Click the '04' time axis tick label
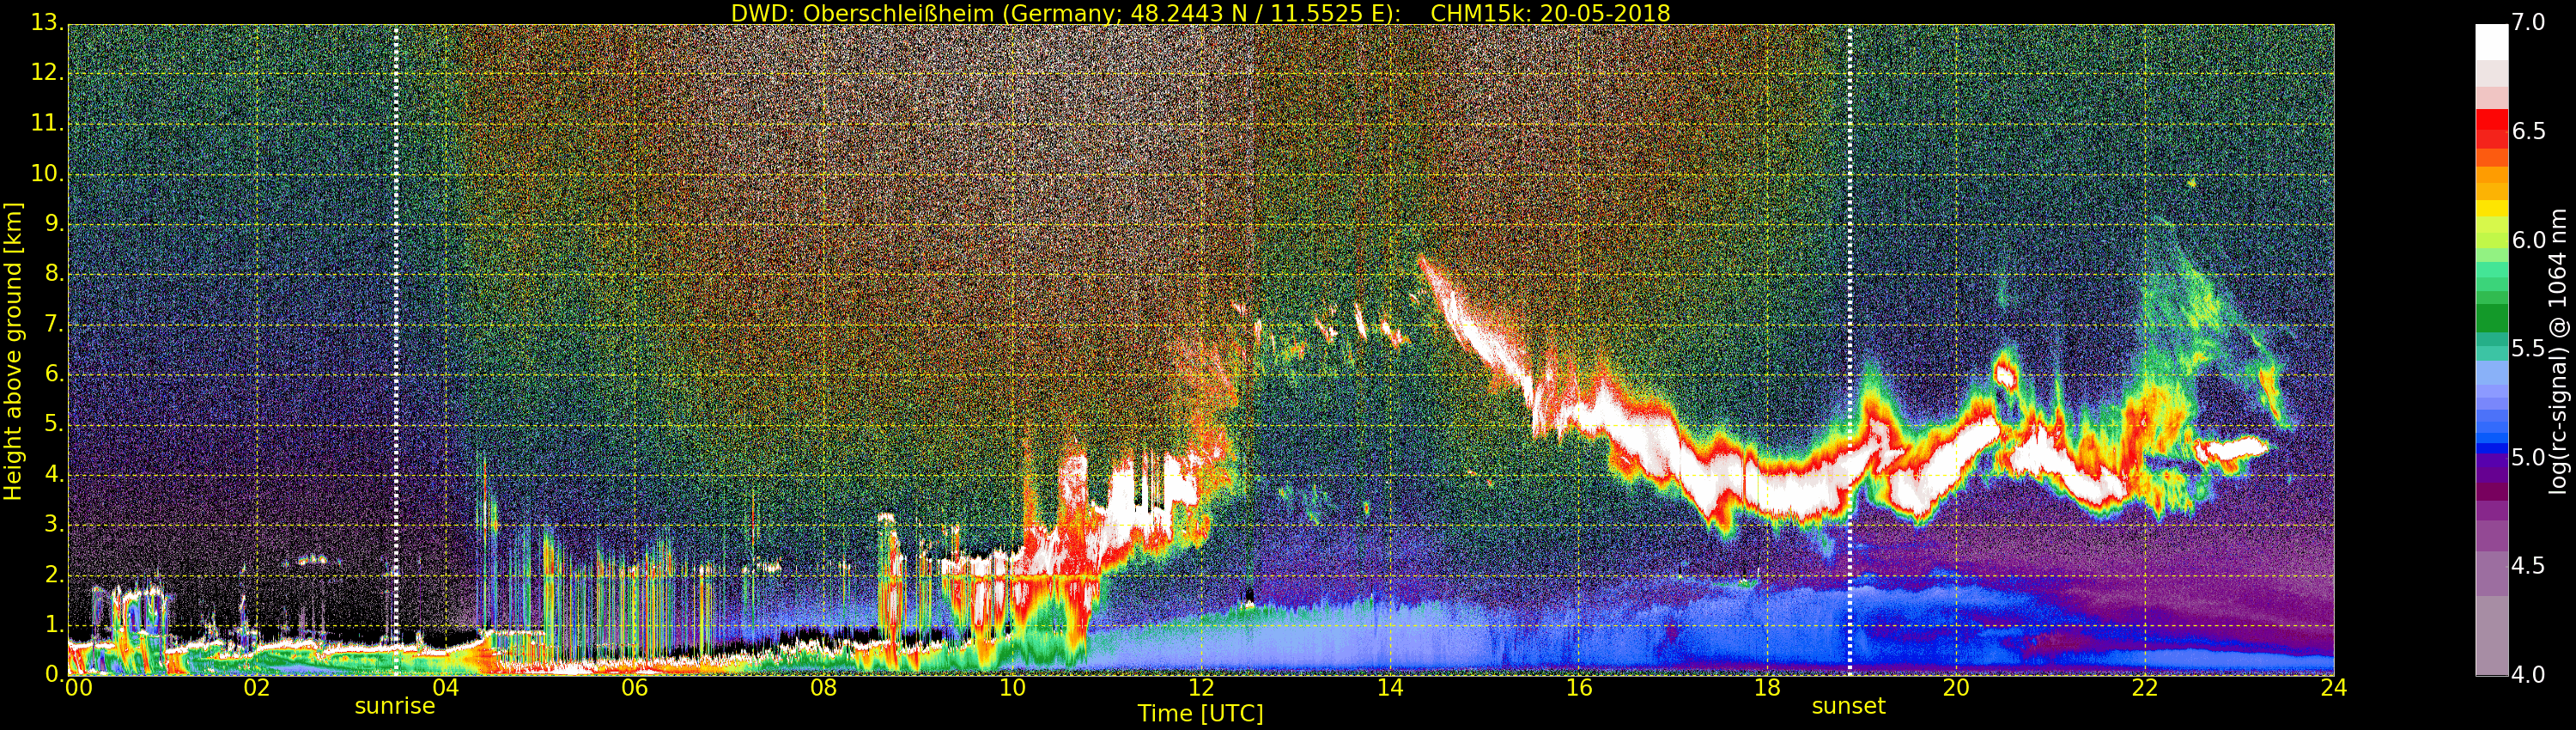The width and height of the screenshot is (2576, 730). pyautogui.click(x=445, y=688)
